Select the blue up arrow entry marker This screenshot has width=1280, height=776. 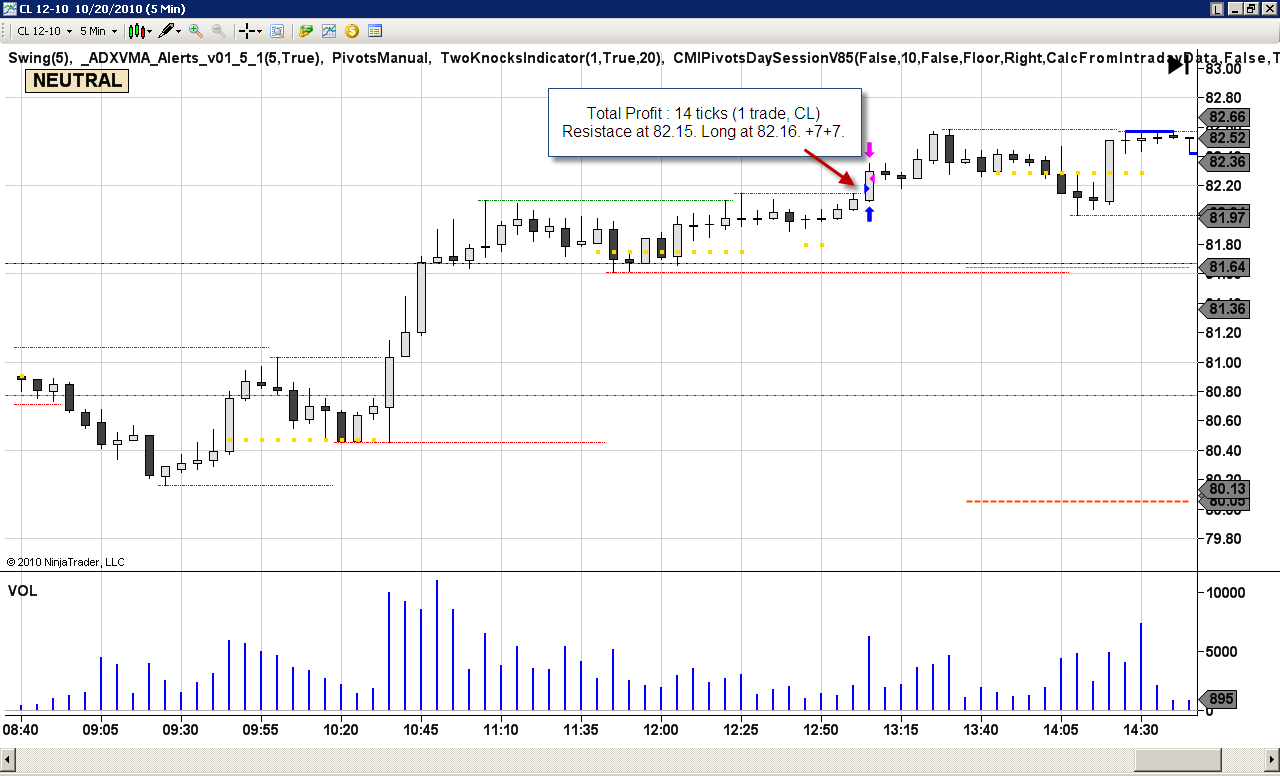pyautogui.click(x=870, y=213)
